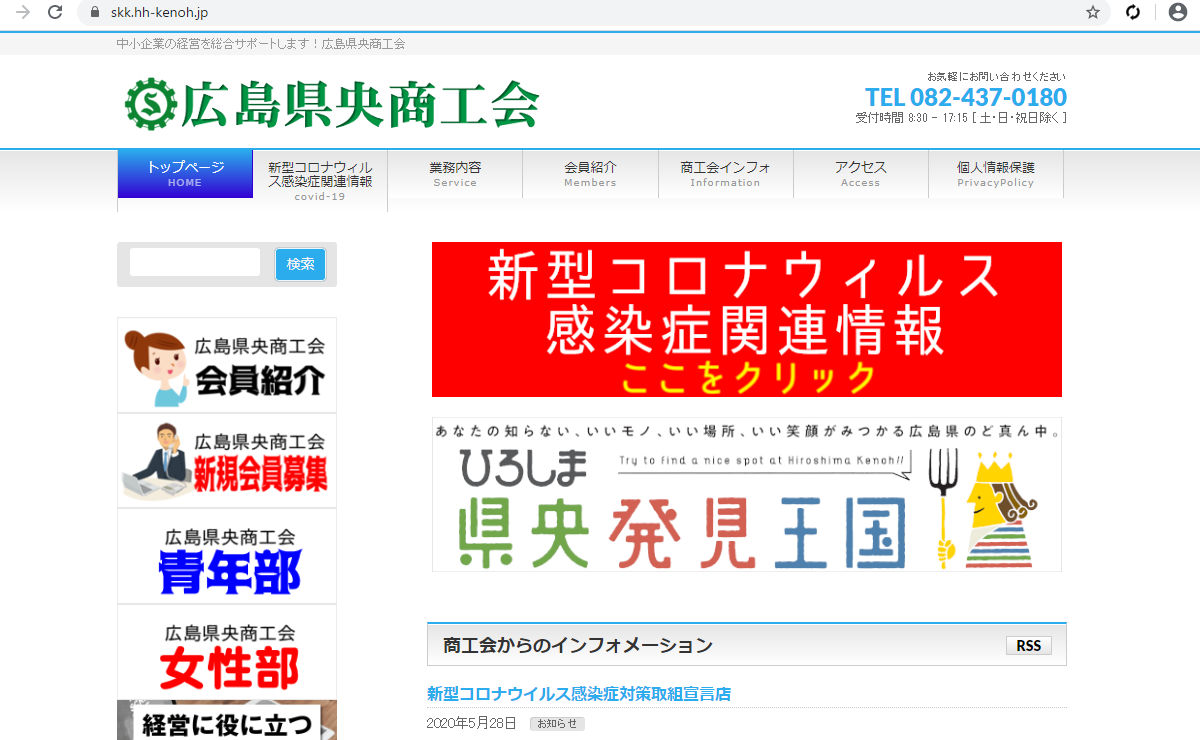Click the 広島県央商工会 header logo text

pyautogui.click(x=360, y=104)
